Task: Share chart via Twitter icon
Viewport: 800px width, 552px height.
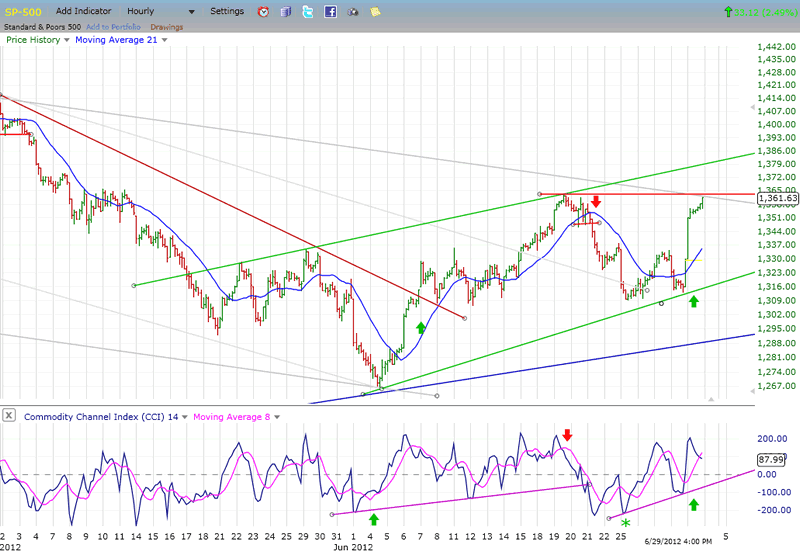Action: [307, 12]
